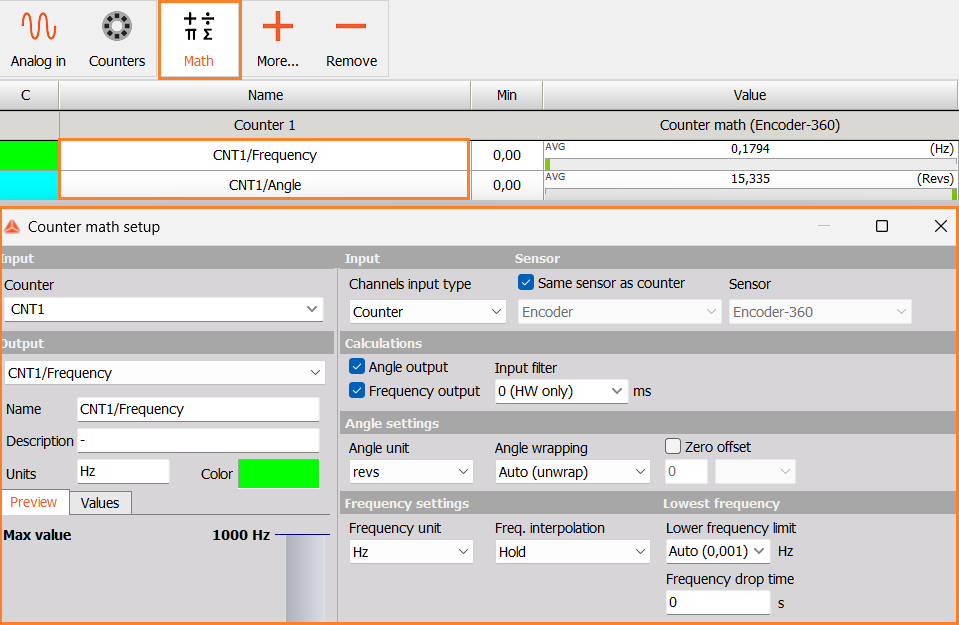This screenshot has height=625, width=959.
Task: Open Angle wrapping Auto (unwrap) dropdown
Action: click(572, 472)
